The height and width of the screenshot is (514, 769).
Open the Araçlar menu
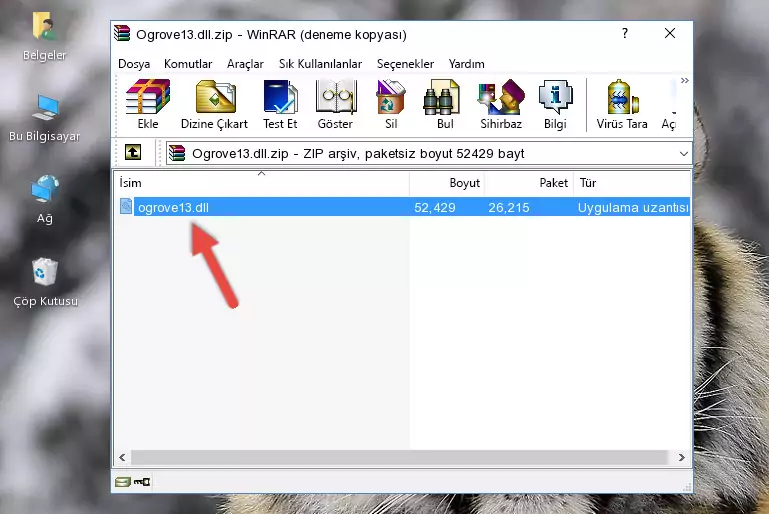245,64
